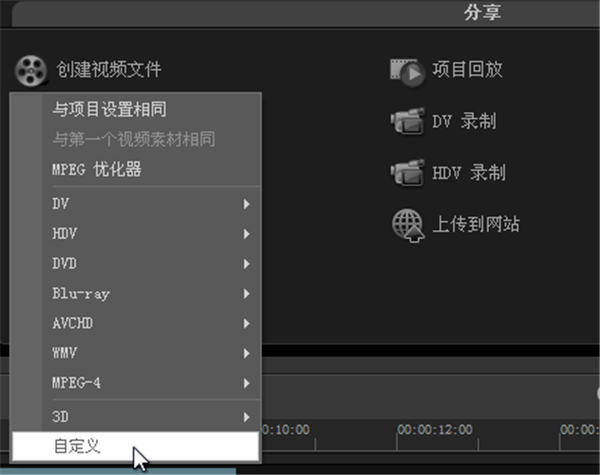Select 与第一个视频素材相同 menu entry
This screenshot has width=600, height=475.
[x=136, y=139]
